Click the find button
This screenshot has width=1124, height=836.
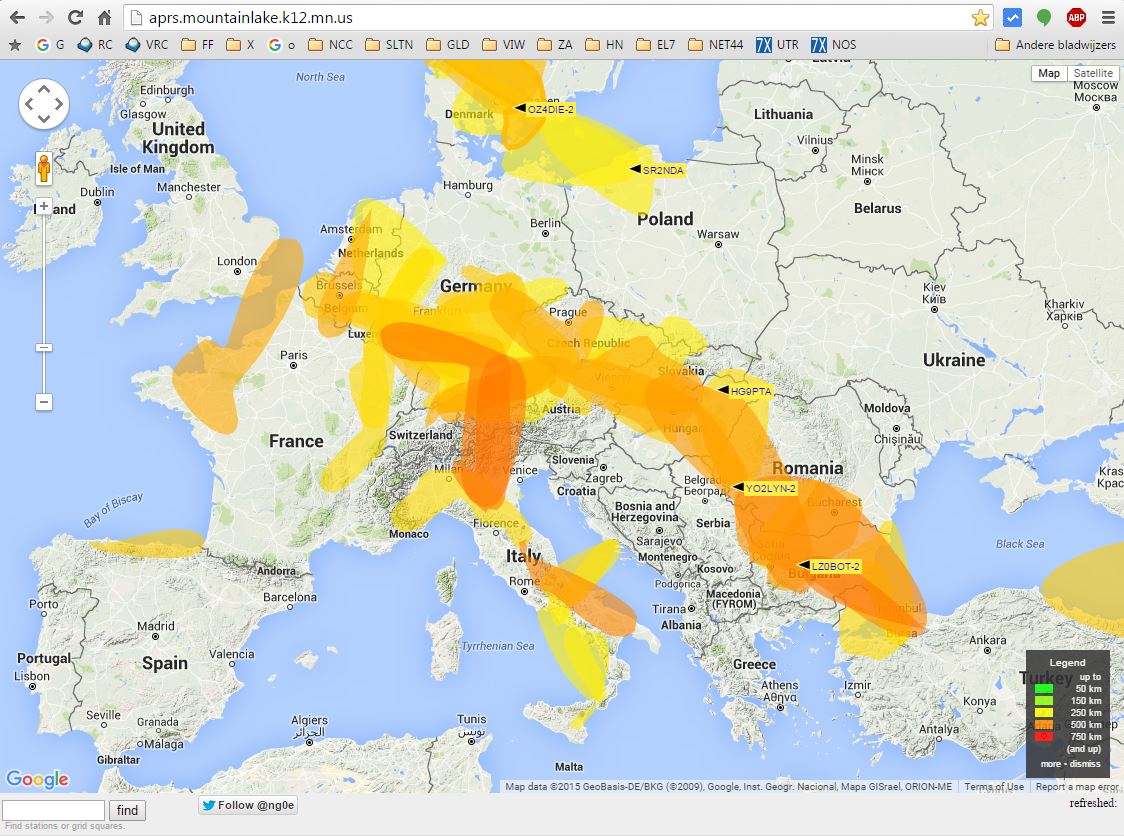pos(128,810)
